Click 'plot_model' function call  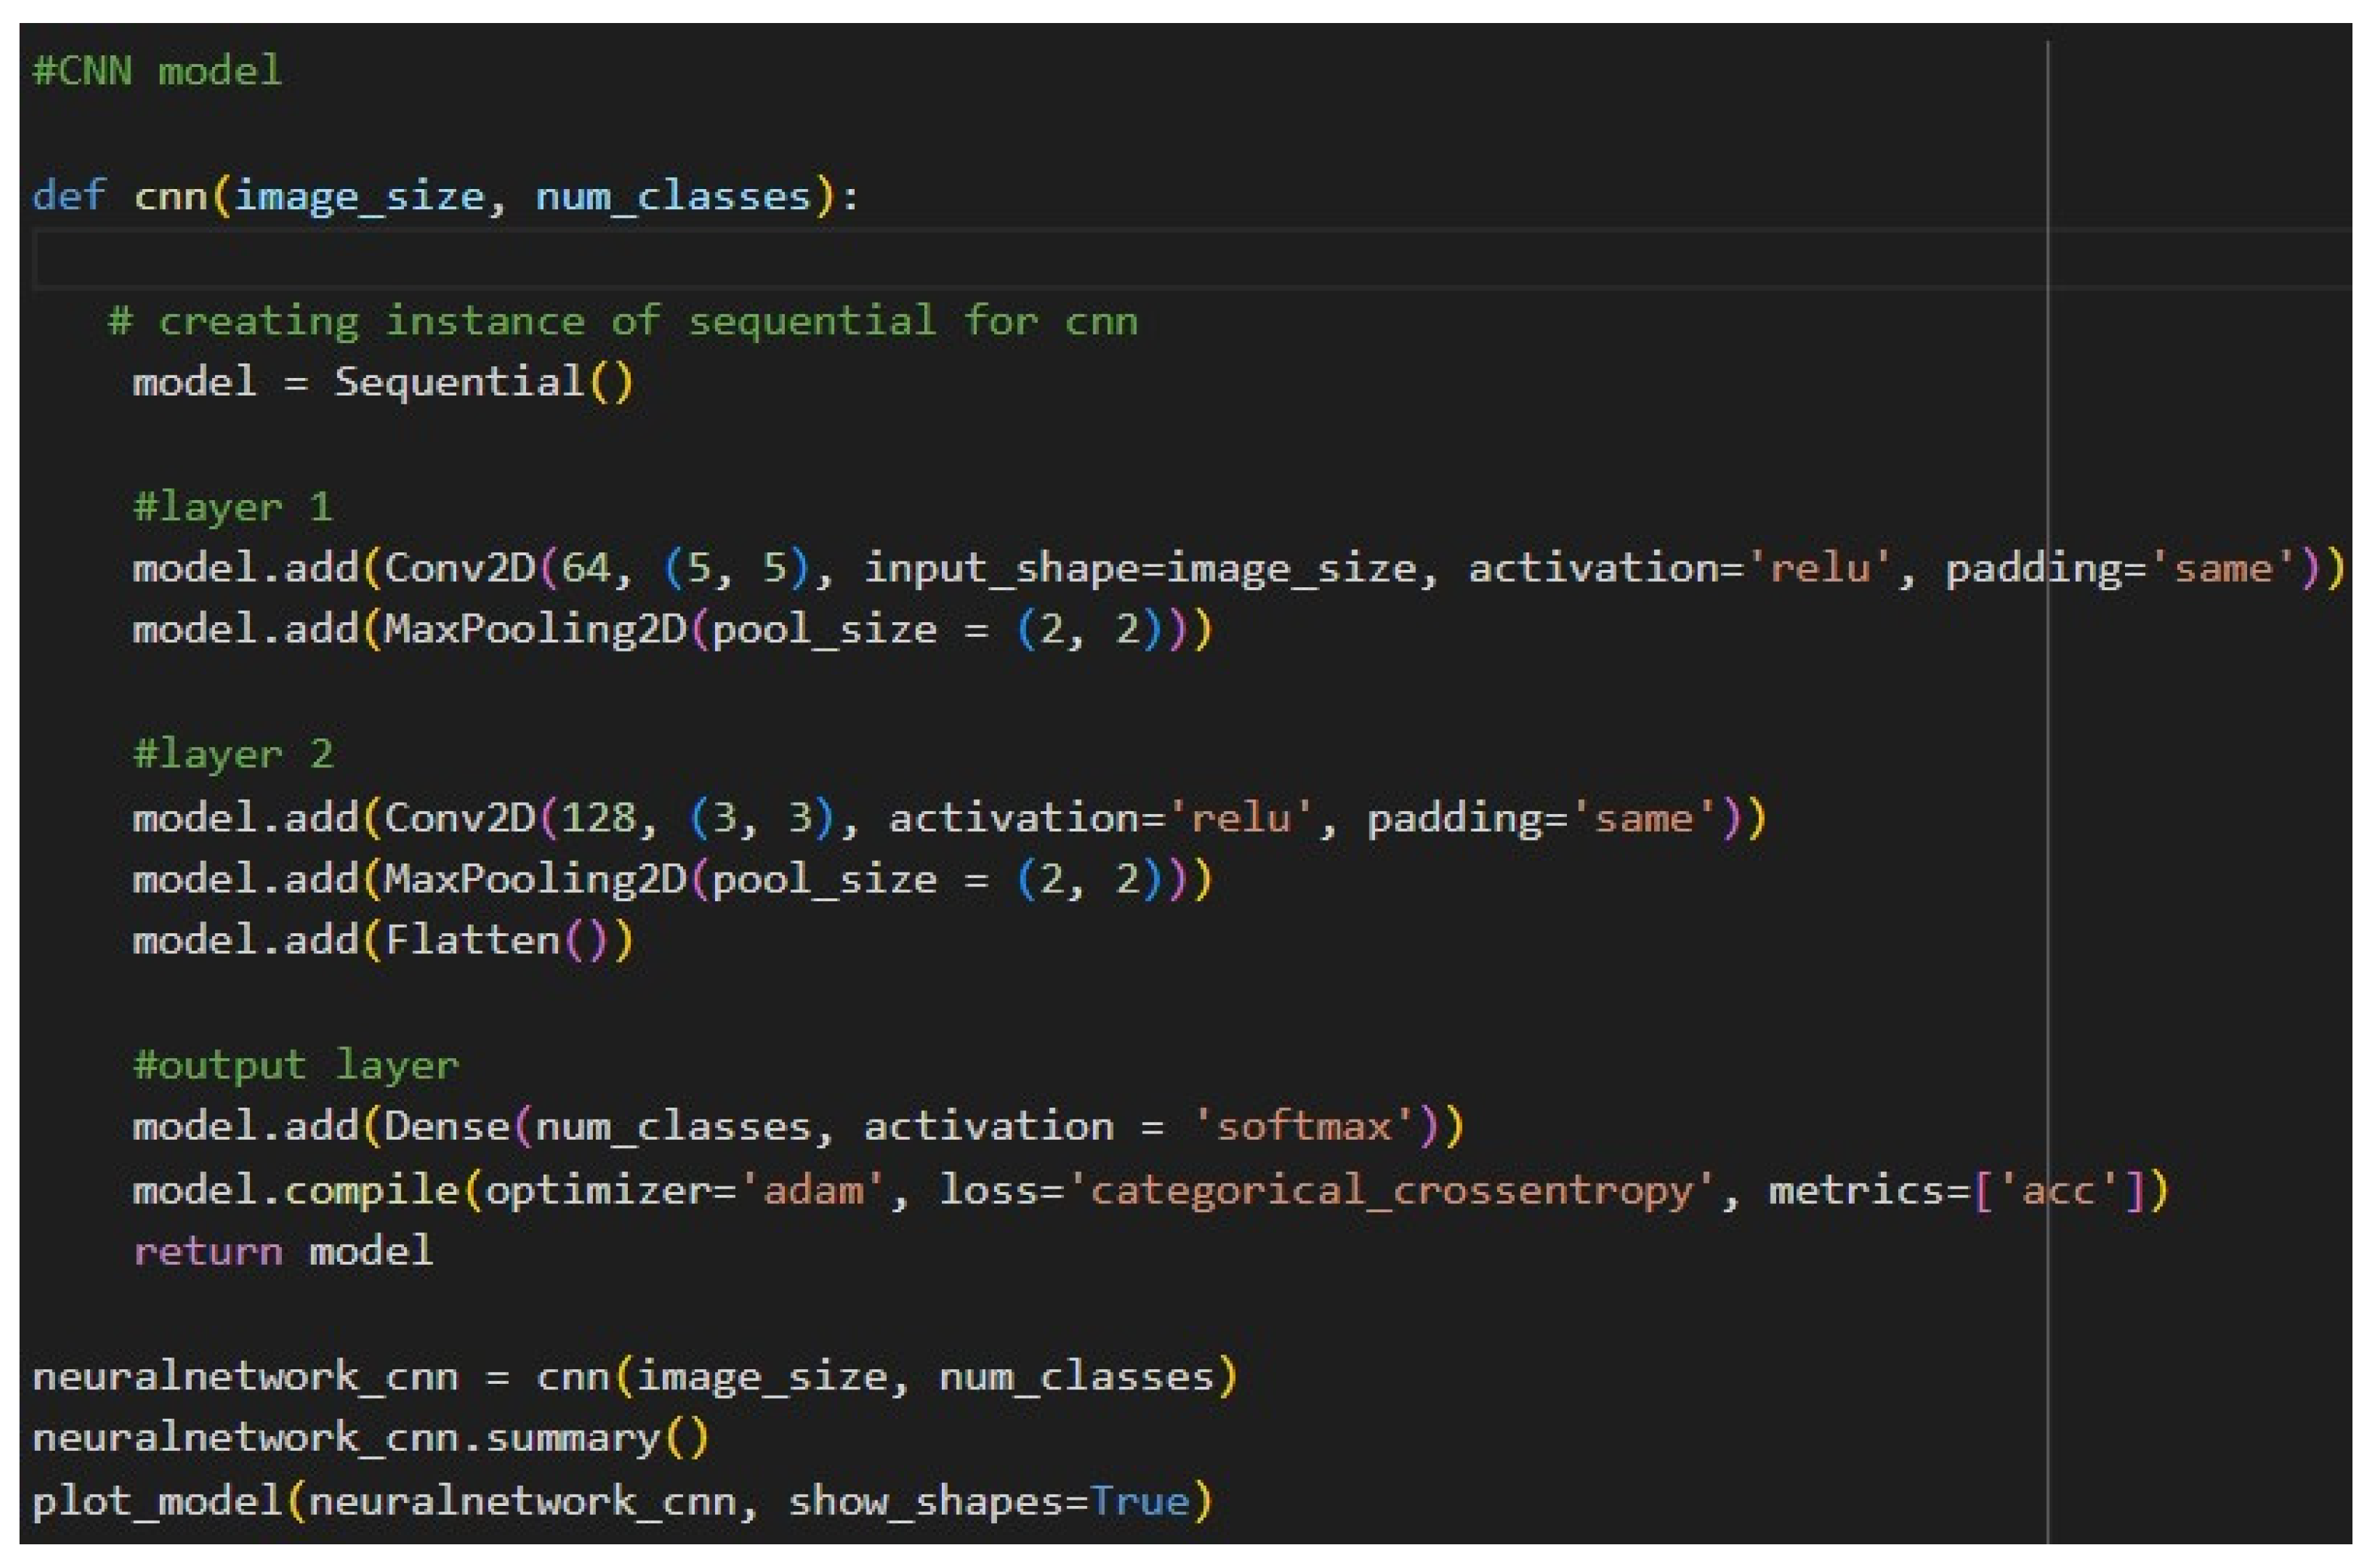click(x=157, y=1501)
